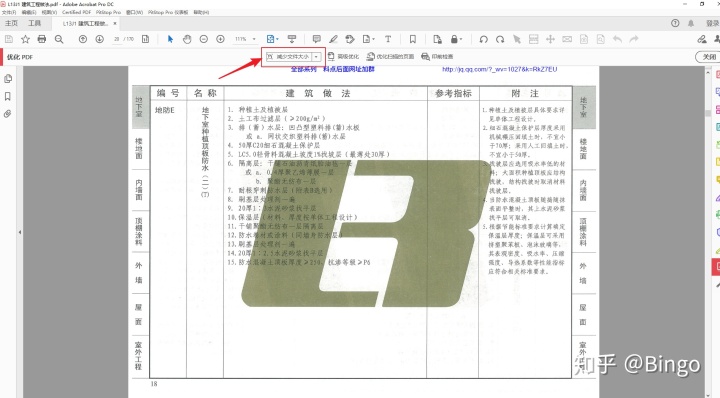Open the 视图(V) menu
Screen dimensions: 720x398
point(49,12)
